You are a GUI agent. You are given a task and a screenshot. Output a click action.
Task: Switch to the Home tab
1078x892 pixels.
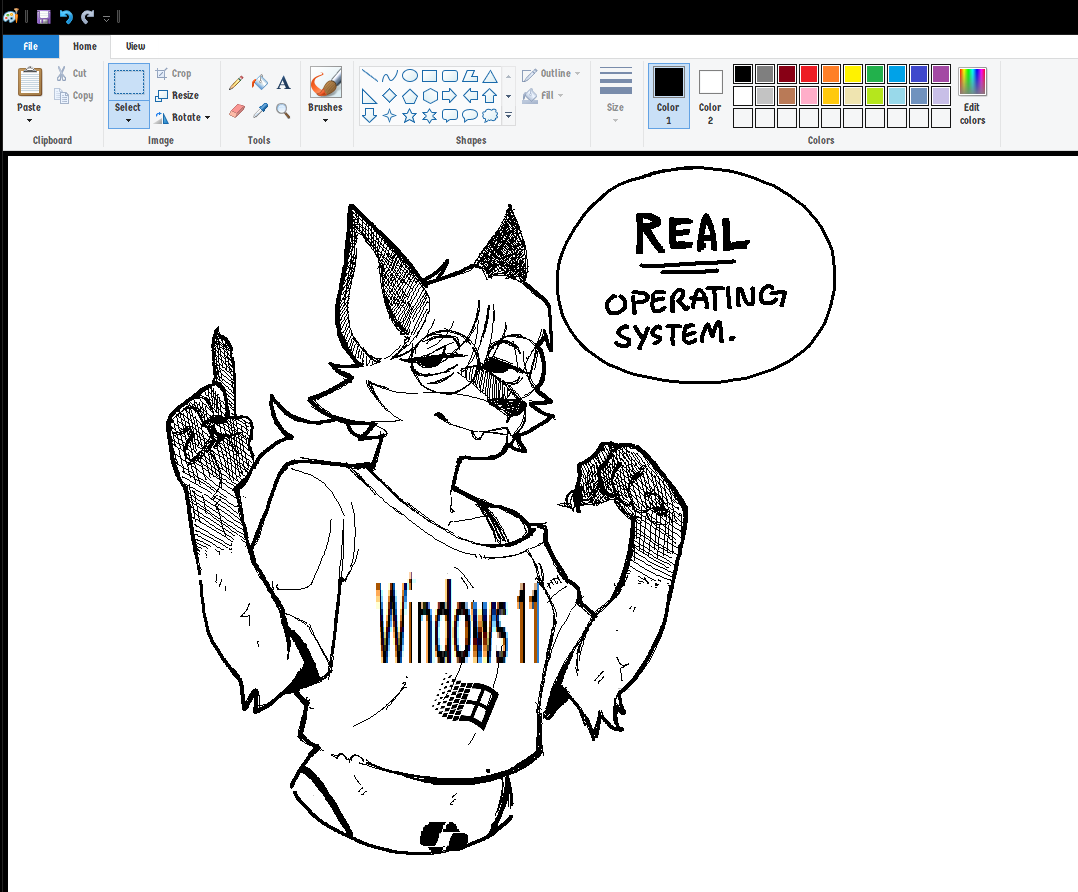(x=85, y=47)
